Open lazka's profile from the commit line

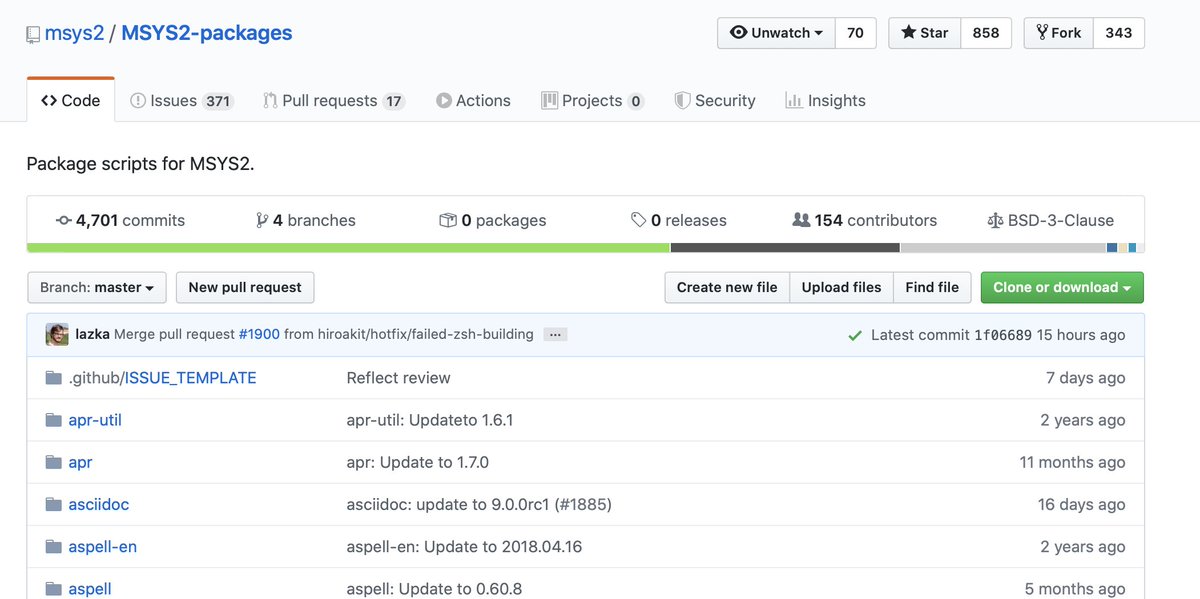tap(92, 335)
